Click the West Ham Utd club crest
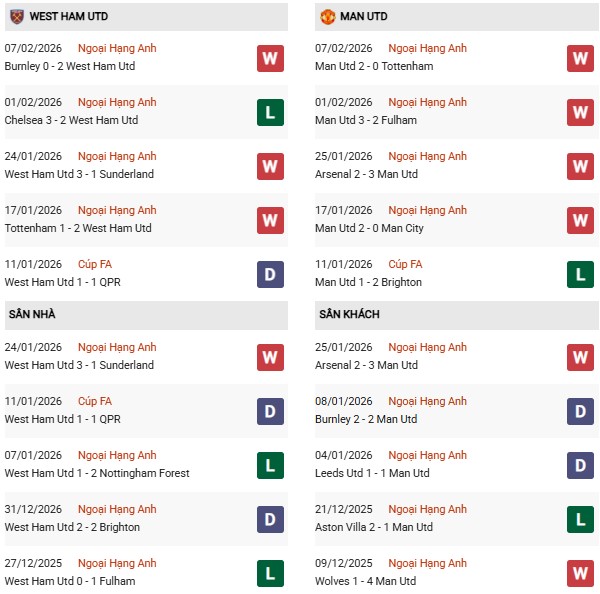This screenshot has width=600, height=594. point(16,17)
